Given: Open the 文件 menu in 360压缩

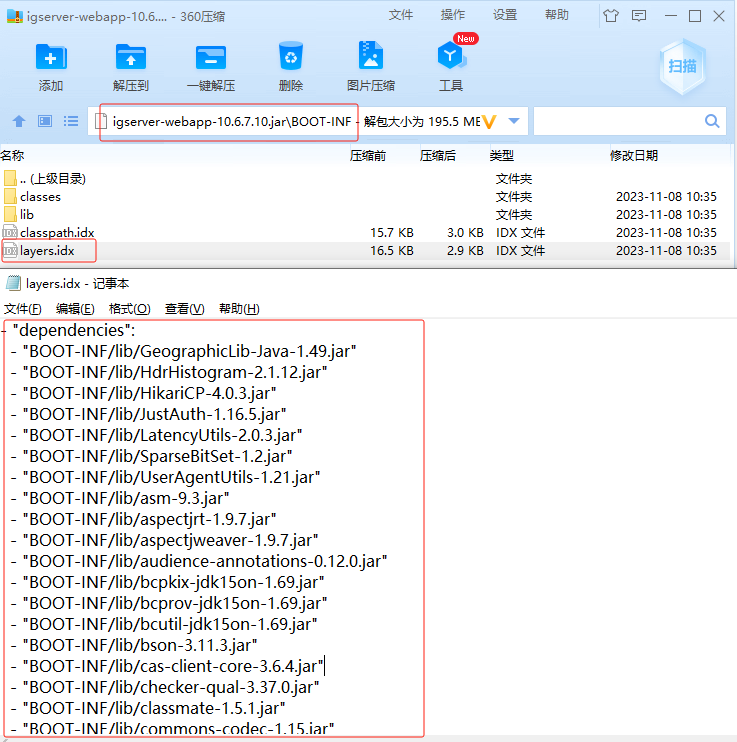Looking at the screenshot, I should point(401,15).
